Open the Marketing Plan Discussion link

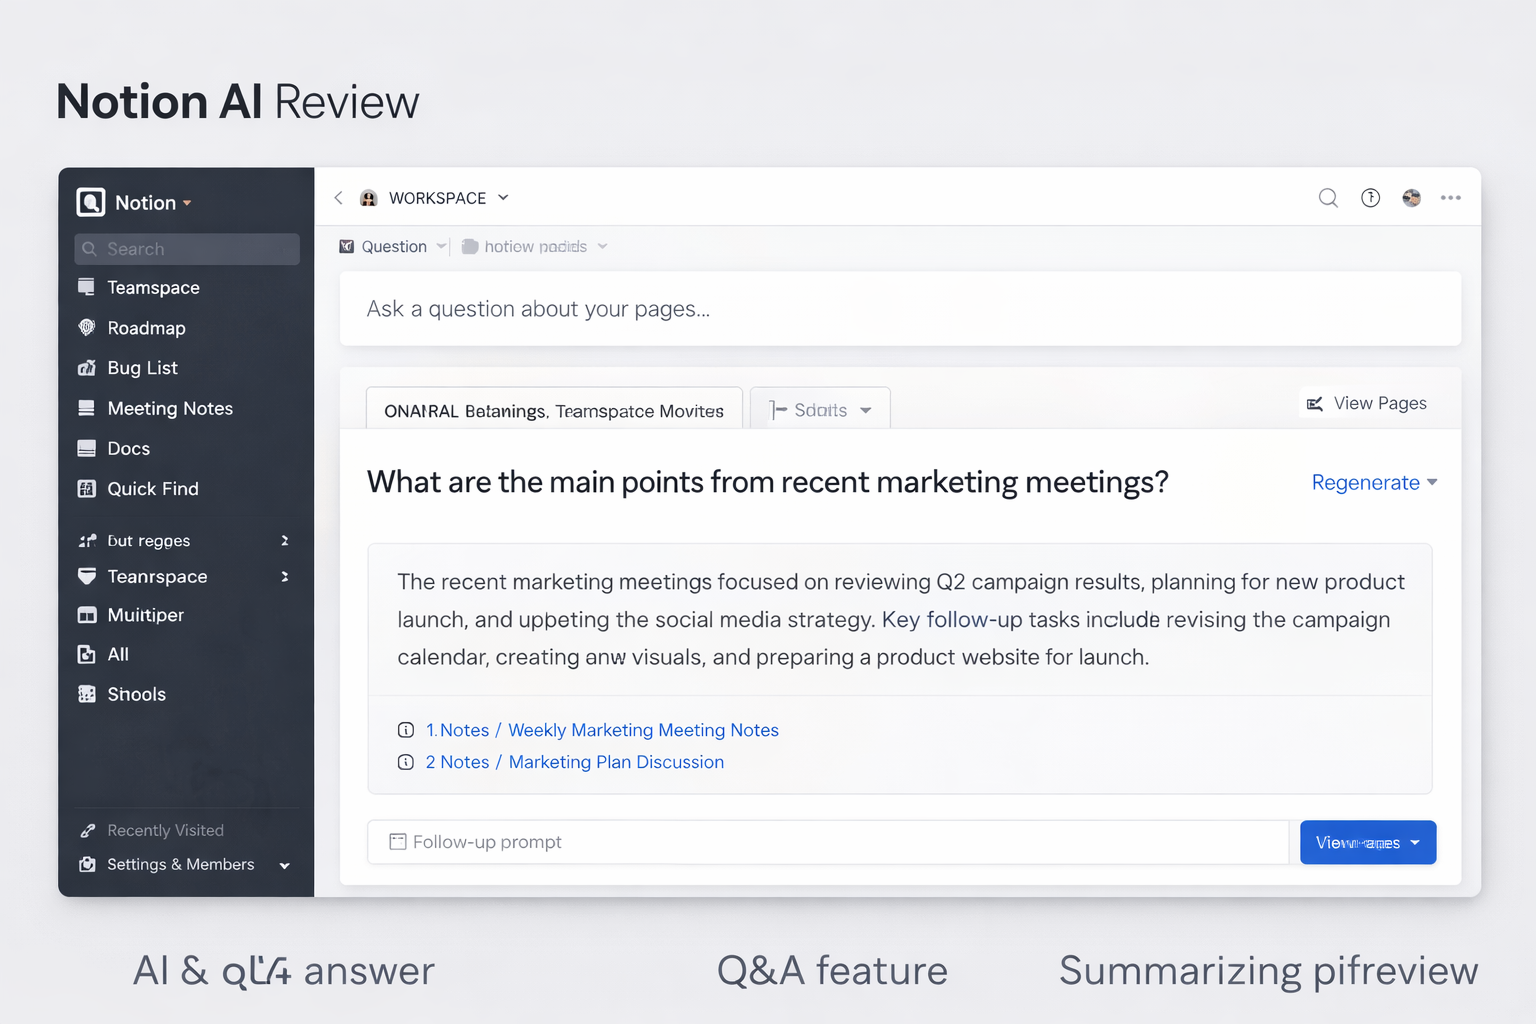click(x=616, y=762)
